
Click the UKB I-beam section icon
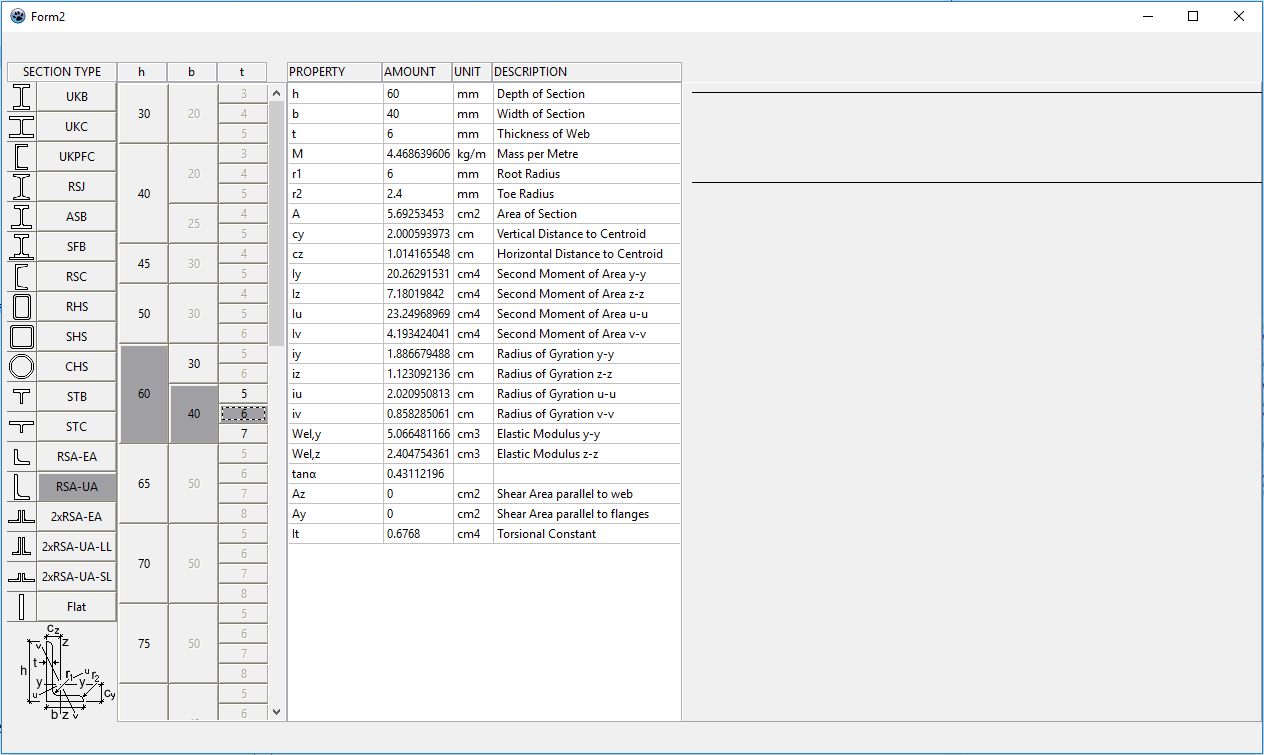click(x=22, y=97)
